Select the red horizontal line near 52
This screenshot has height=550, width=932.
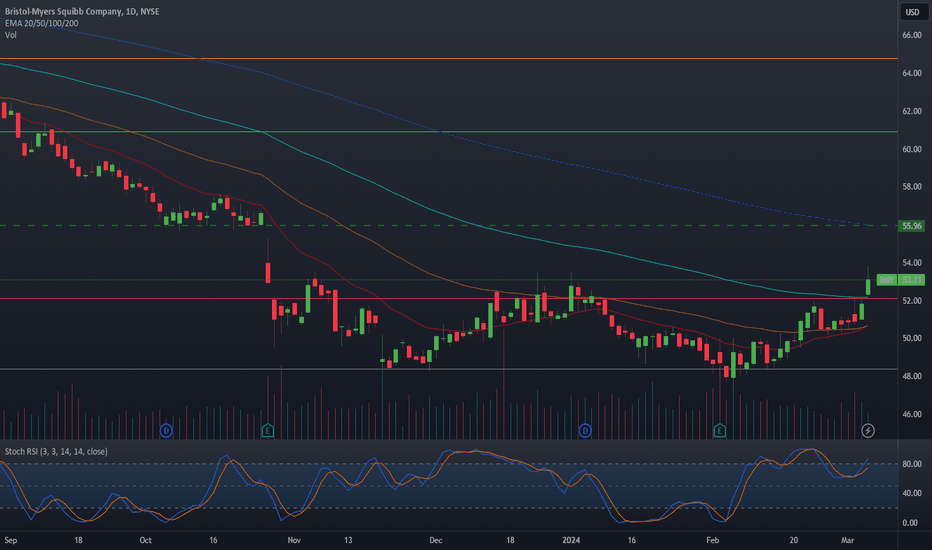[x=449, y=298]
